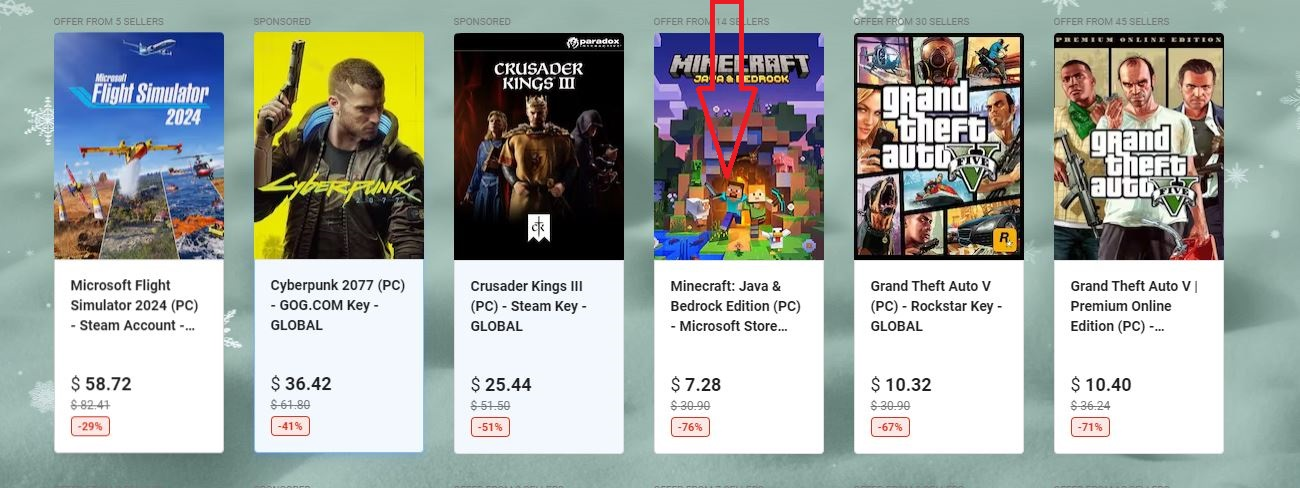Open the Microsoft Flight Simulator 2024 cover image
The height and width of the screenshot is (488, 1300).
coord(139,146)
